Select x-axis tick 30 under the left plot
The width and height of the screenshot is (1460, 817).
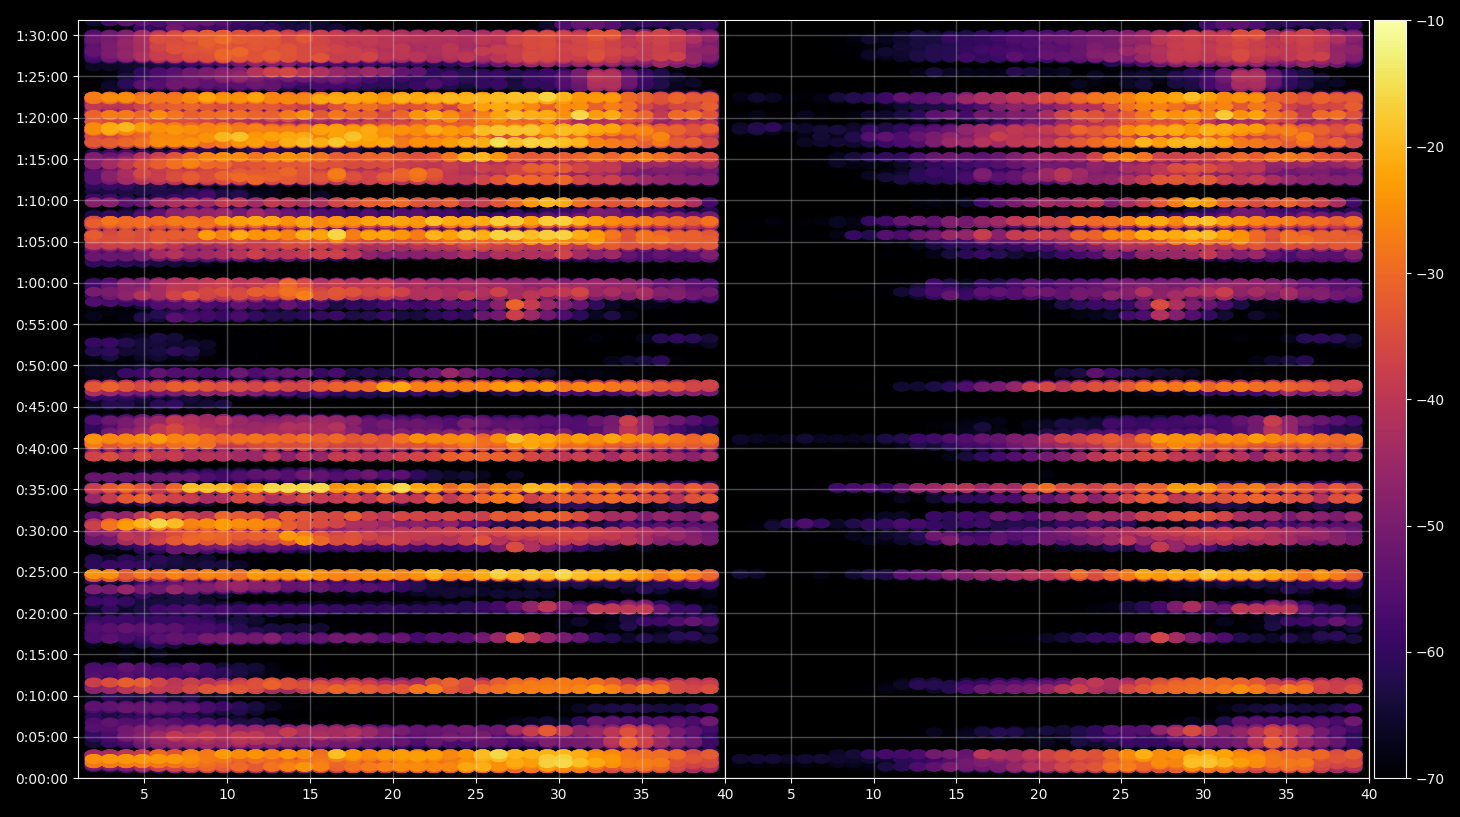coord(558,795)
